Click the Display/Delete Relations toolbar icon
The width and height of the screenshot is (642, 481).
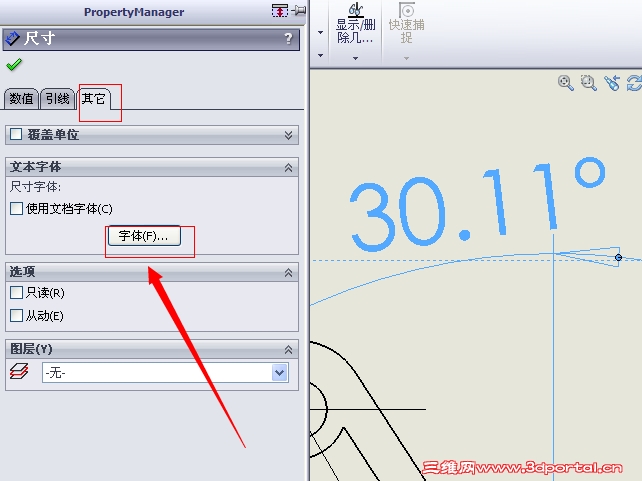click(x=355, y=11)
